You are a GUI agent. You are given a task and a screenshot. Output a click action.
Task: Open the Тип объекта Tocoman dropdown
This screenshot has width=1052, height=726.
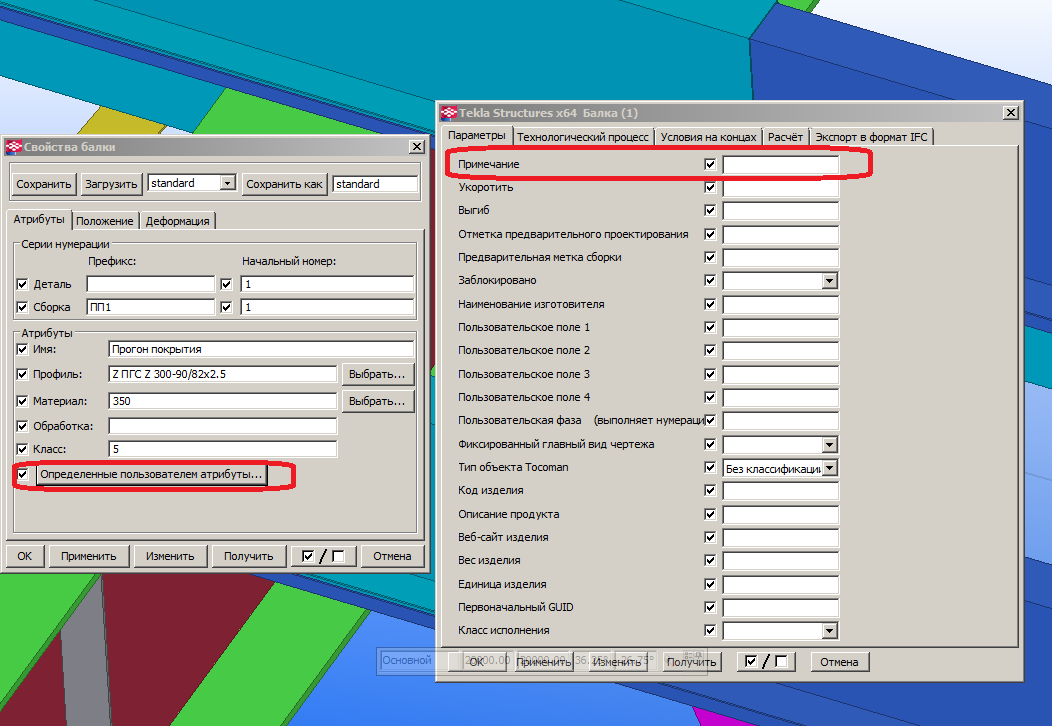click(828, 468)
